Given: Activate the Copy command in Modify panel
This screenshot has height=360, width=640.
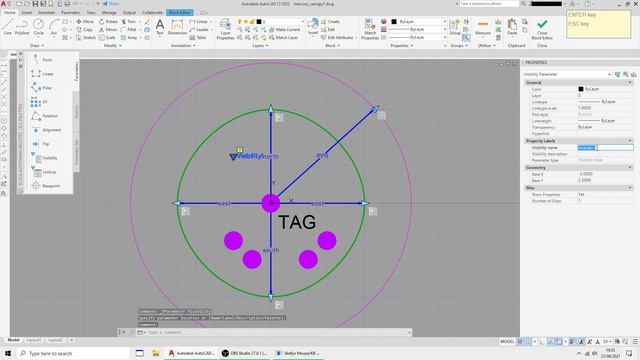Looking at the screenshot, I should click(x=85, y=29).
